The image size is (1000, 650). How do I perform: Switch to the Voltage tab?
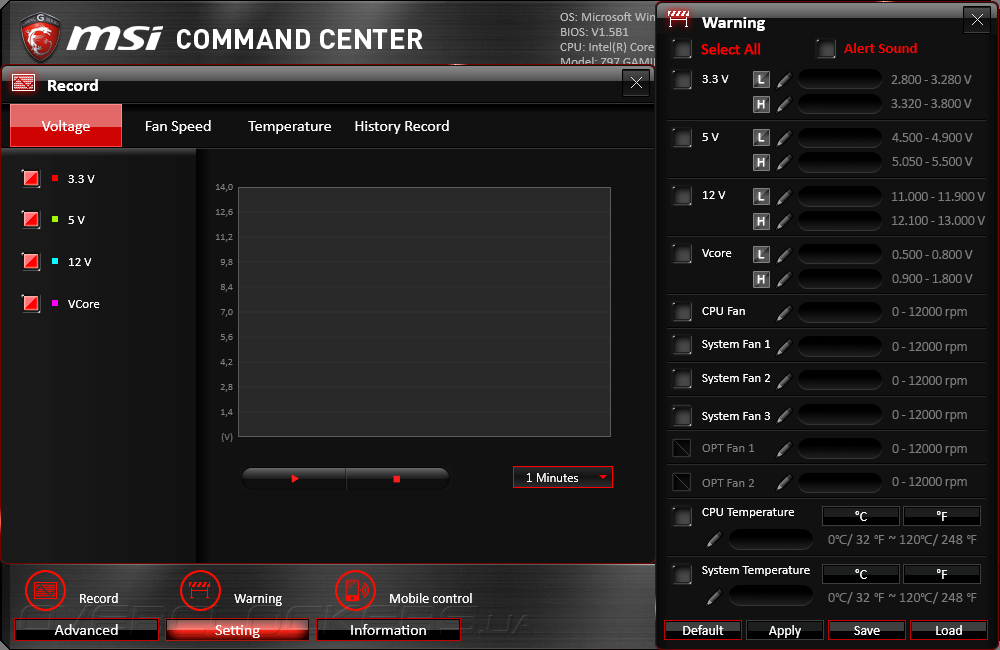(x=66, y=126)
